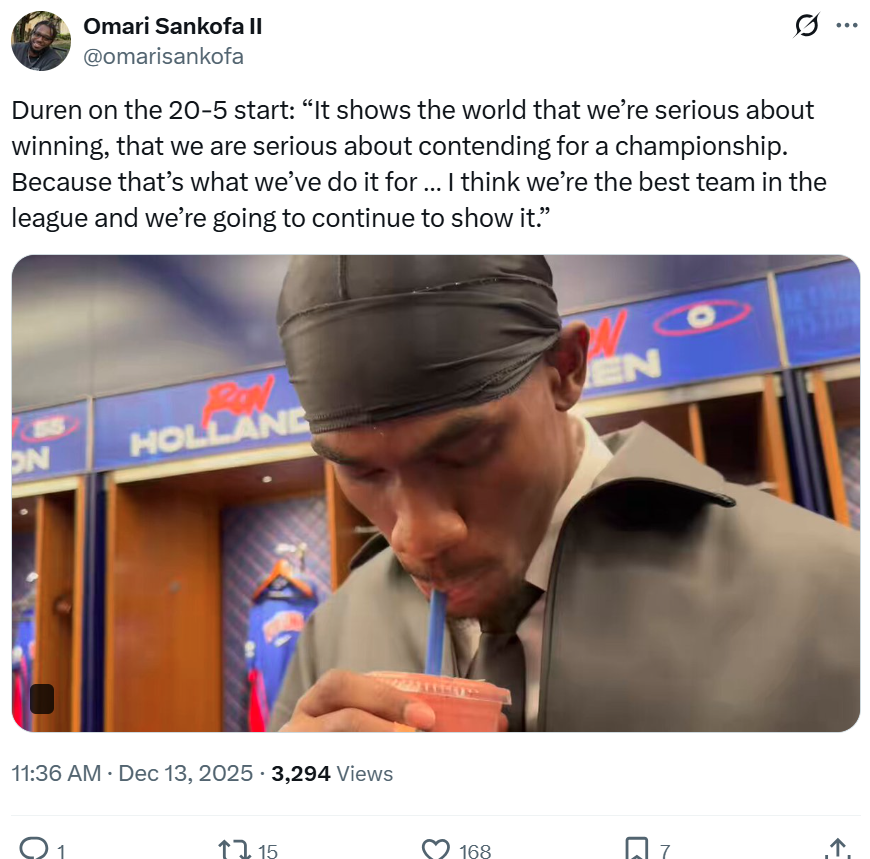Screen dimensions: 870x859
Task: Click the reply speech bubble icon
Action: (34, 849)
